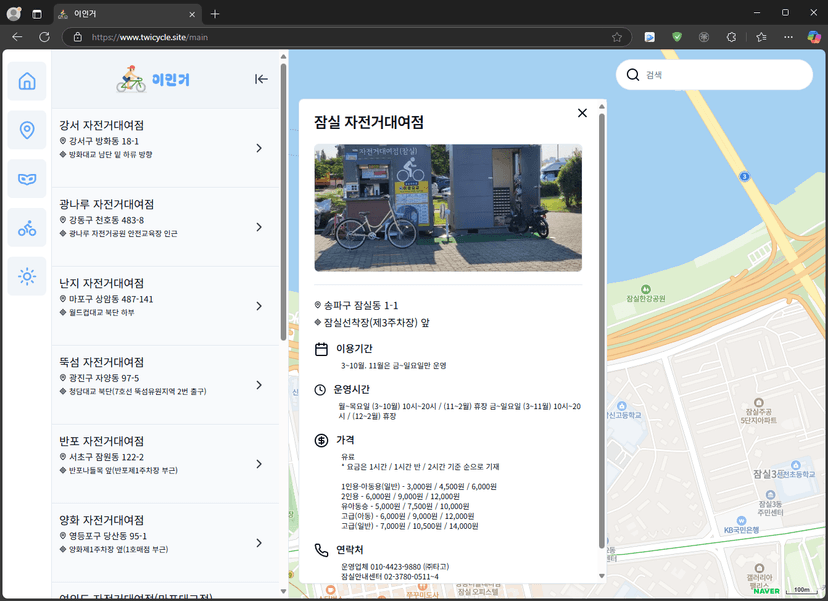Click the detail panel scrollbar
The height and width of the screenshot is (601, 828).
[601, 331]
